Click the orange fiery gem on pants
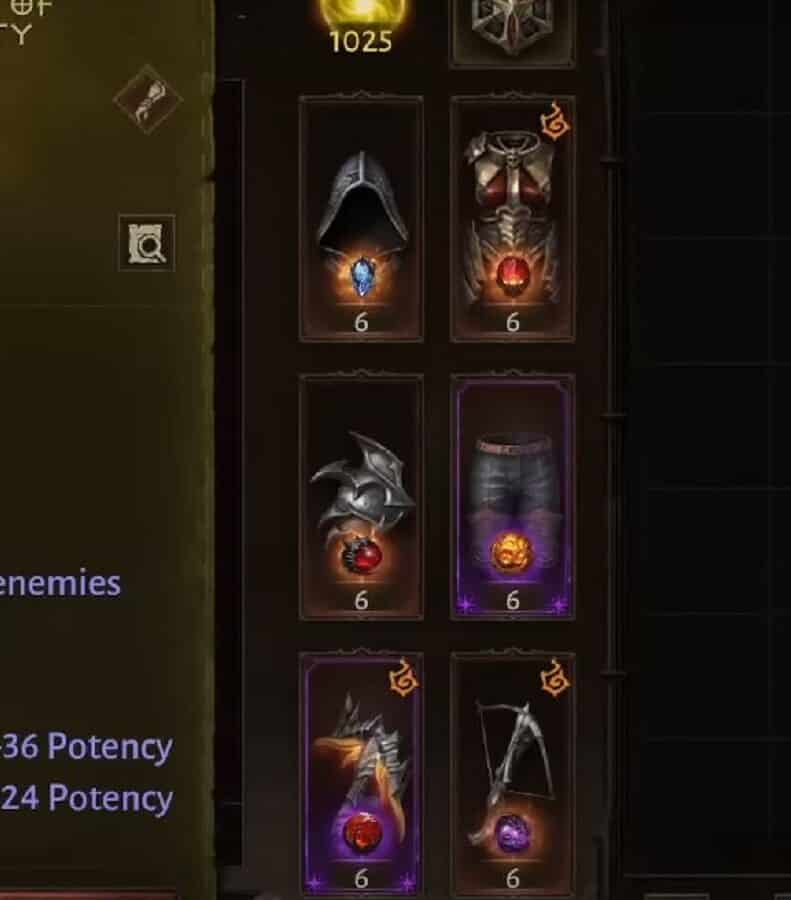The image size is (791, 900). (x=512, y=551)
